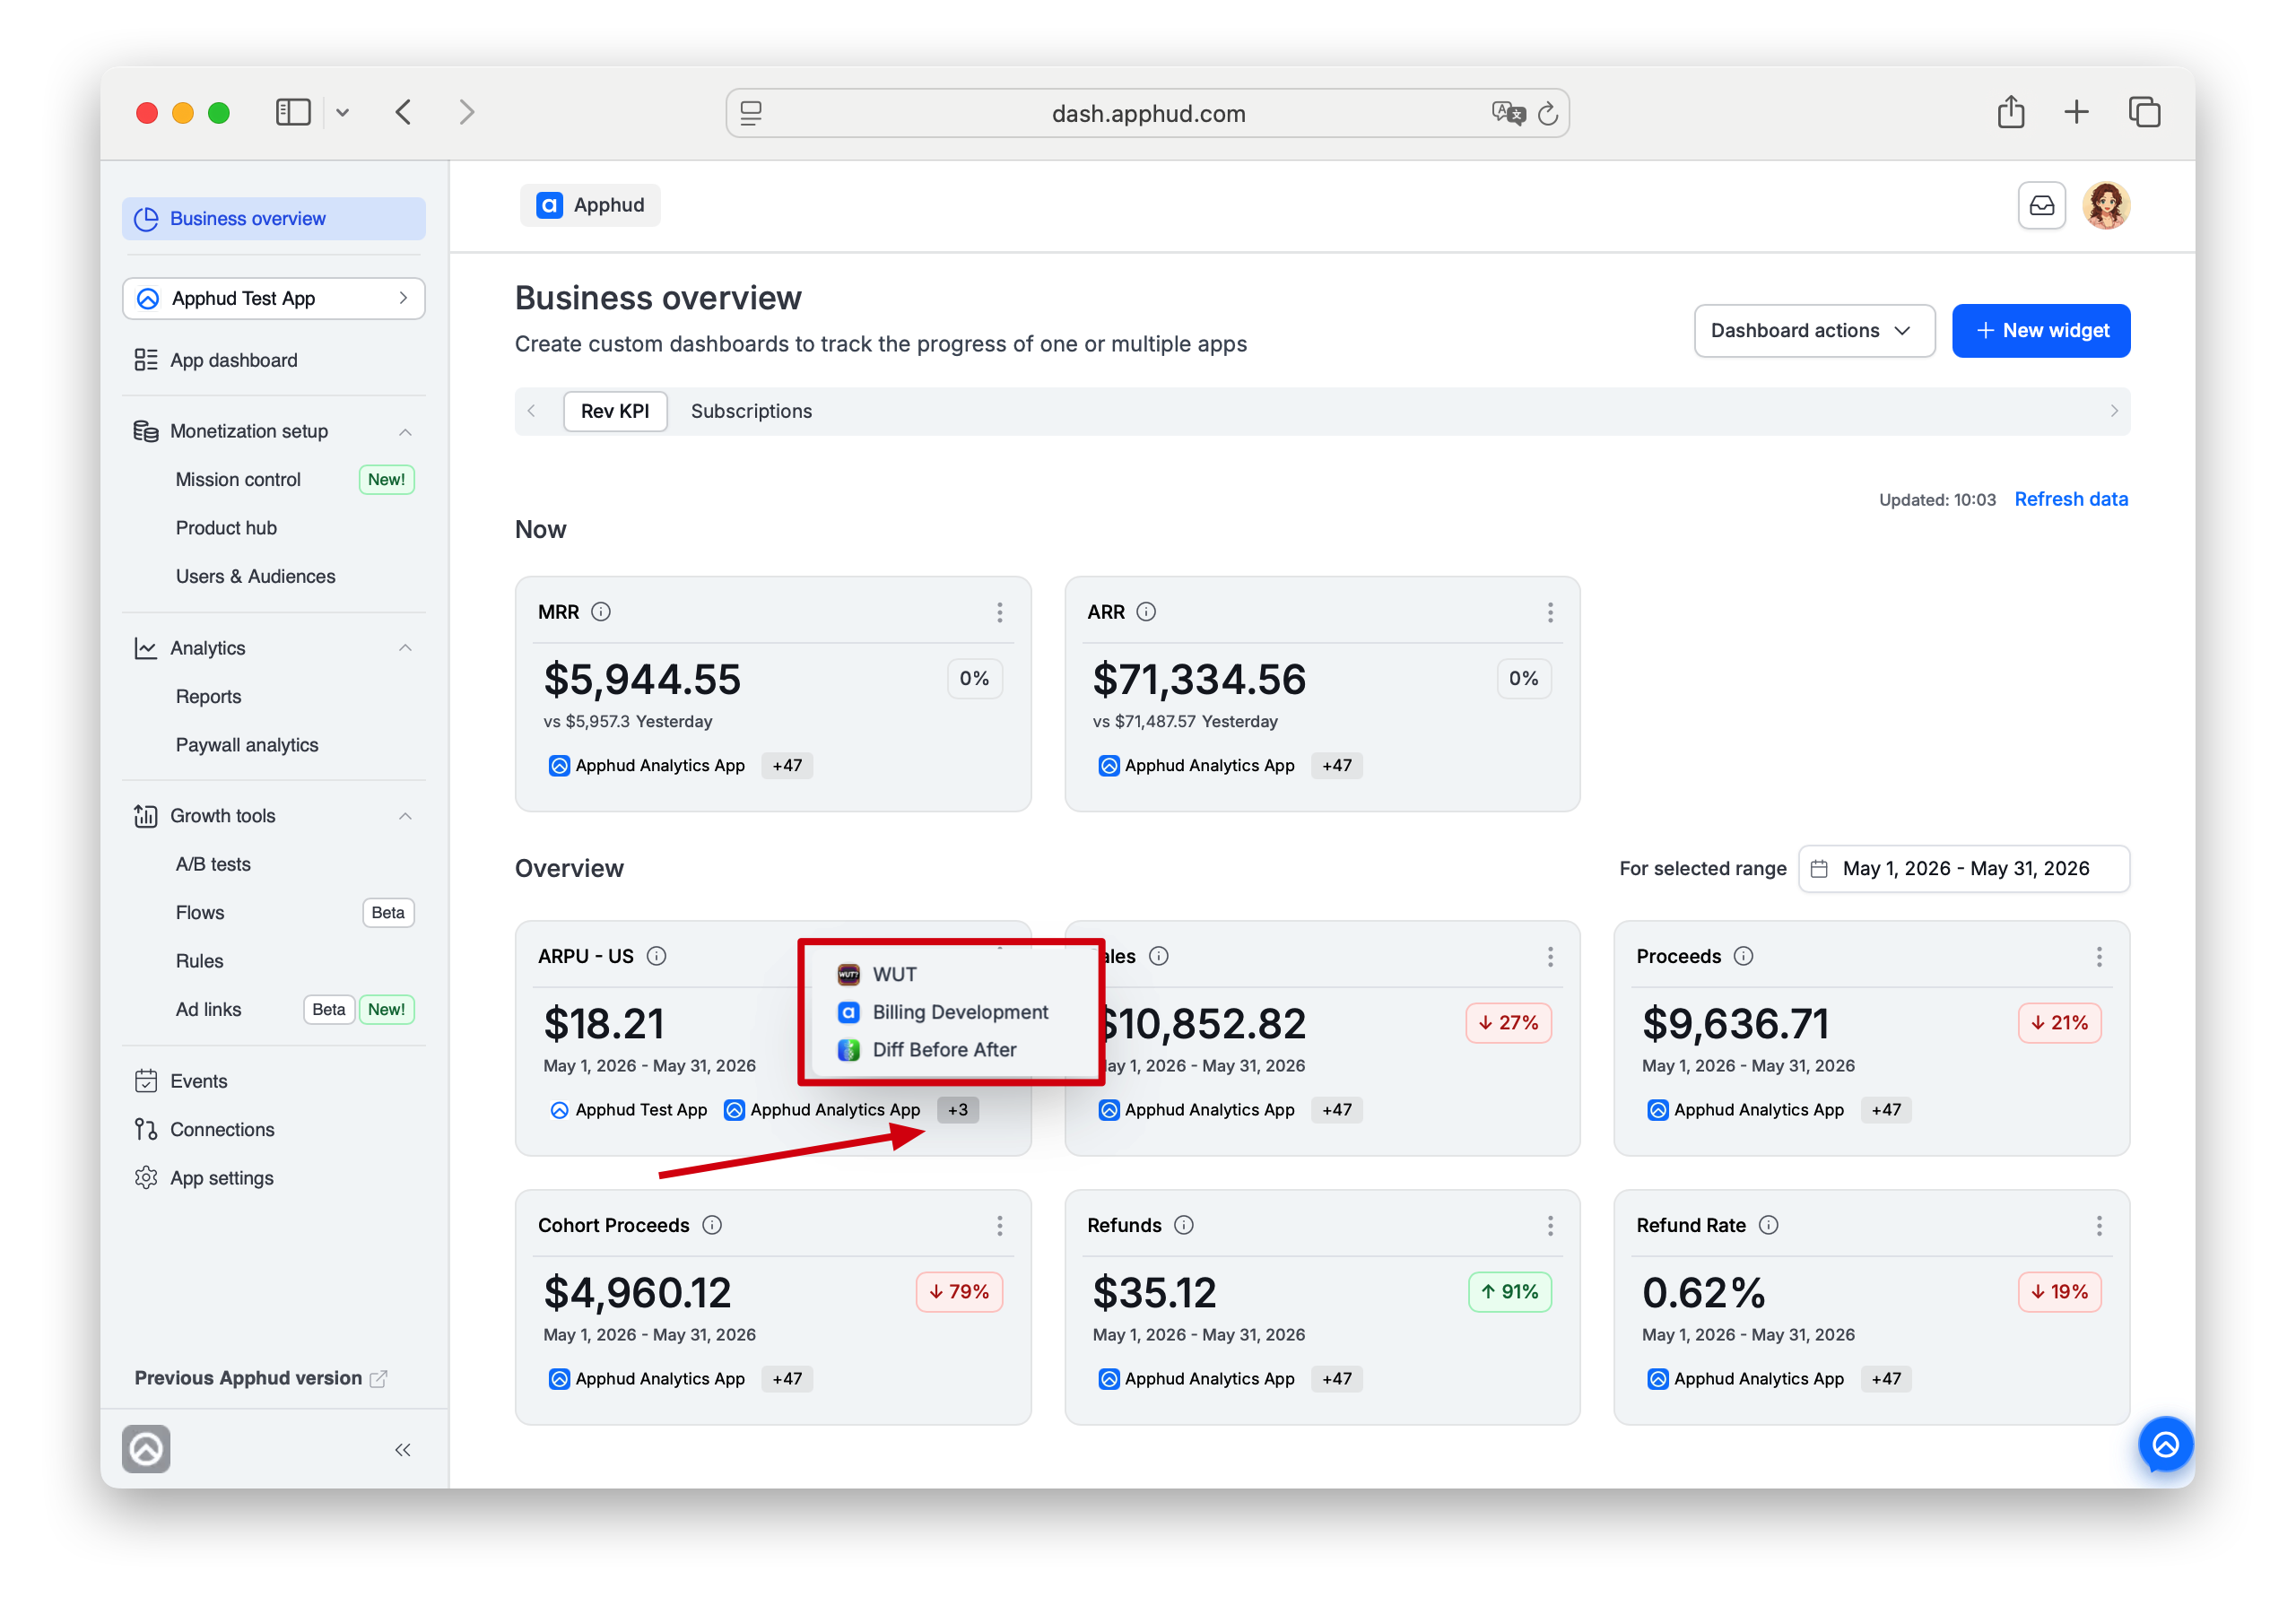2296x1623 pixels.
Task: Open the May 2026 date range picker
Action: [x=1963, y=868]
